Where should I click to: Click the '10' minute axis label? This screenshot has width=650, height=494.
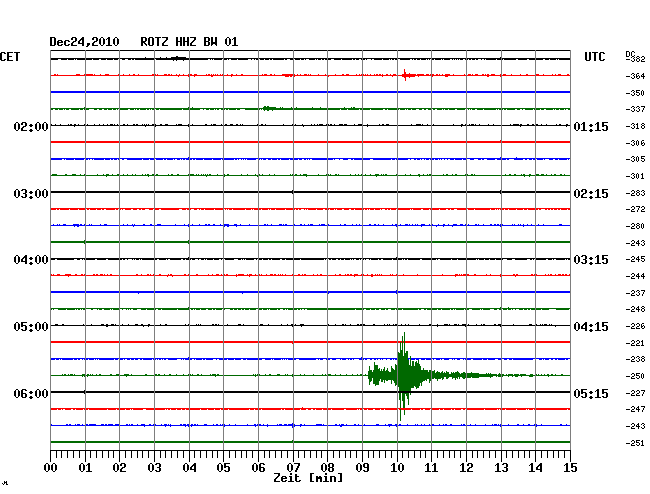coord(397,467)
